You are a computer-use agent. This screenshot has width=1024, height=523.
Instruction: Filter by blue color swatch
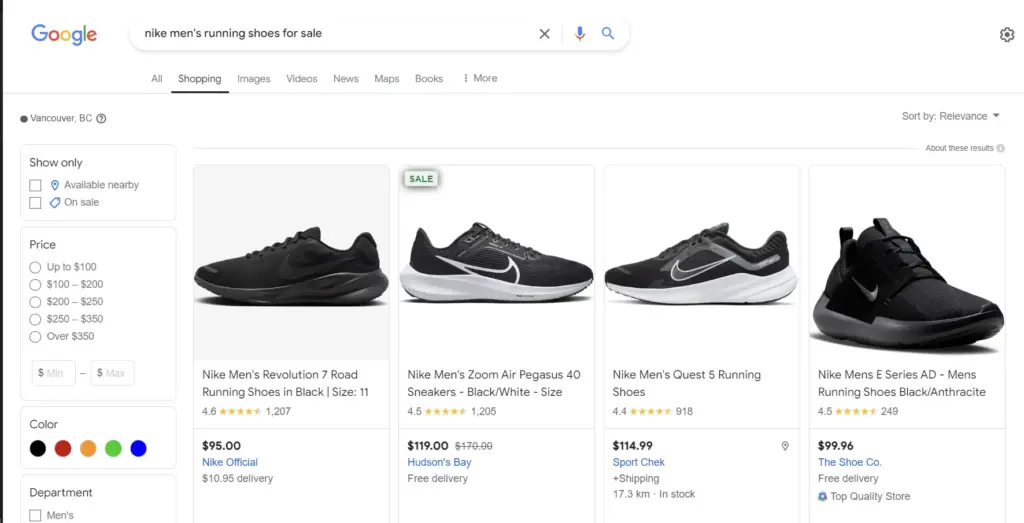(138, 449)
